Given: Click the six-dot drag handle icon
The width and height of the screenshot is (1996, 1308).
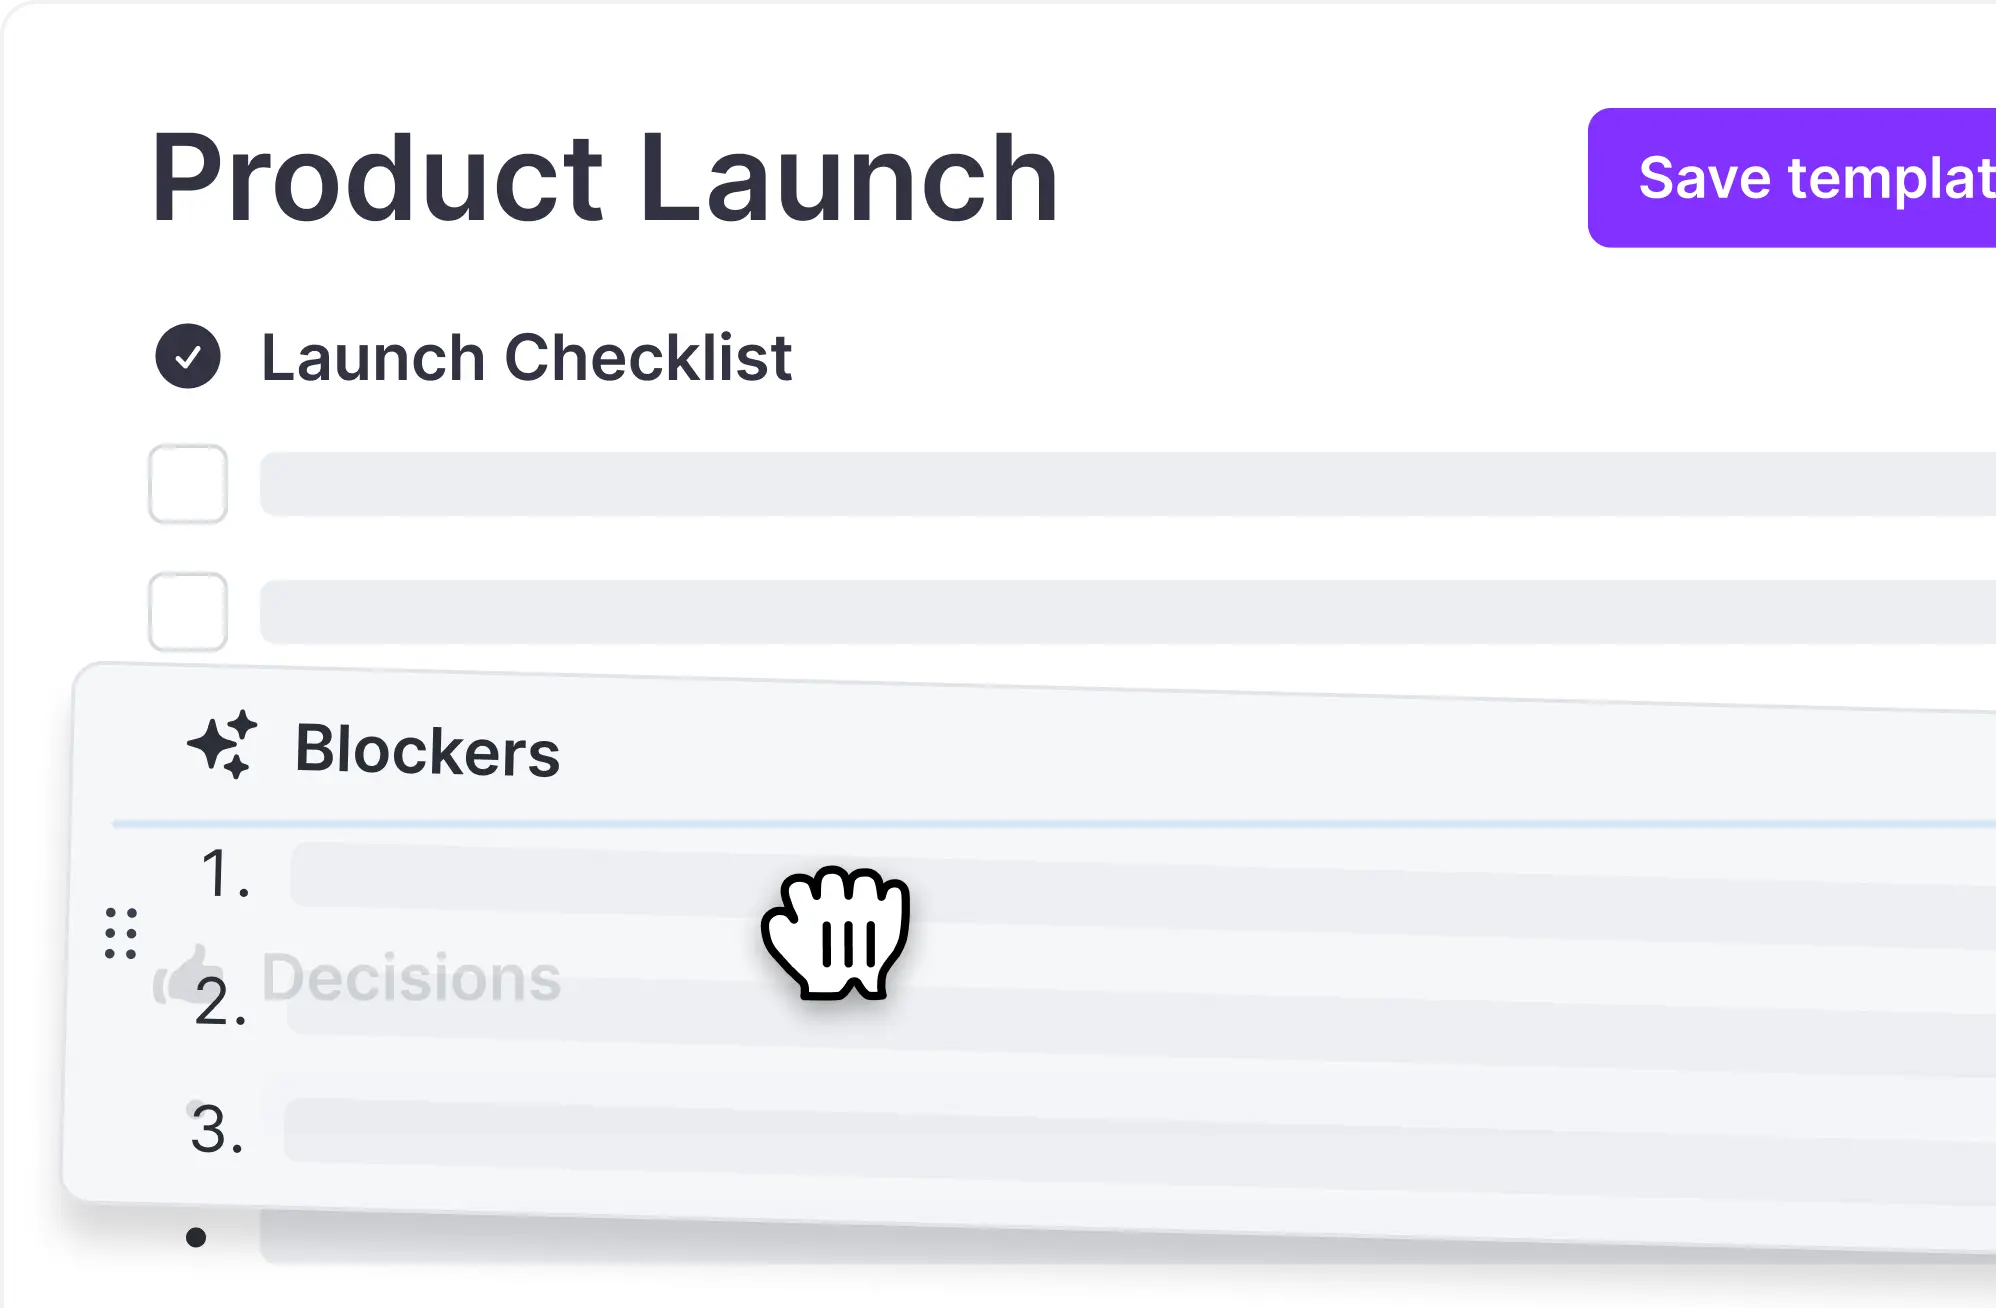Looking at the screenshot, I should click(121, 933).
